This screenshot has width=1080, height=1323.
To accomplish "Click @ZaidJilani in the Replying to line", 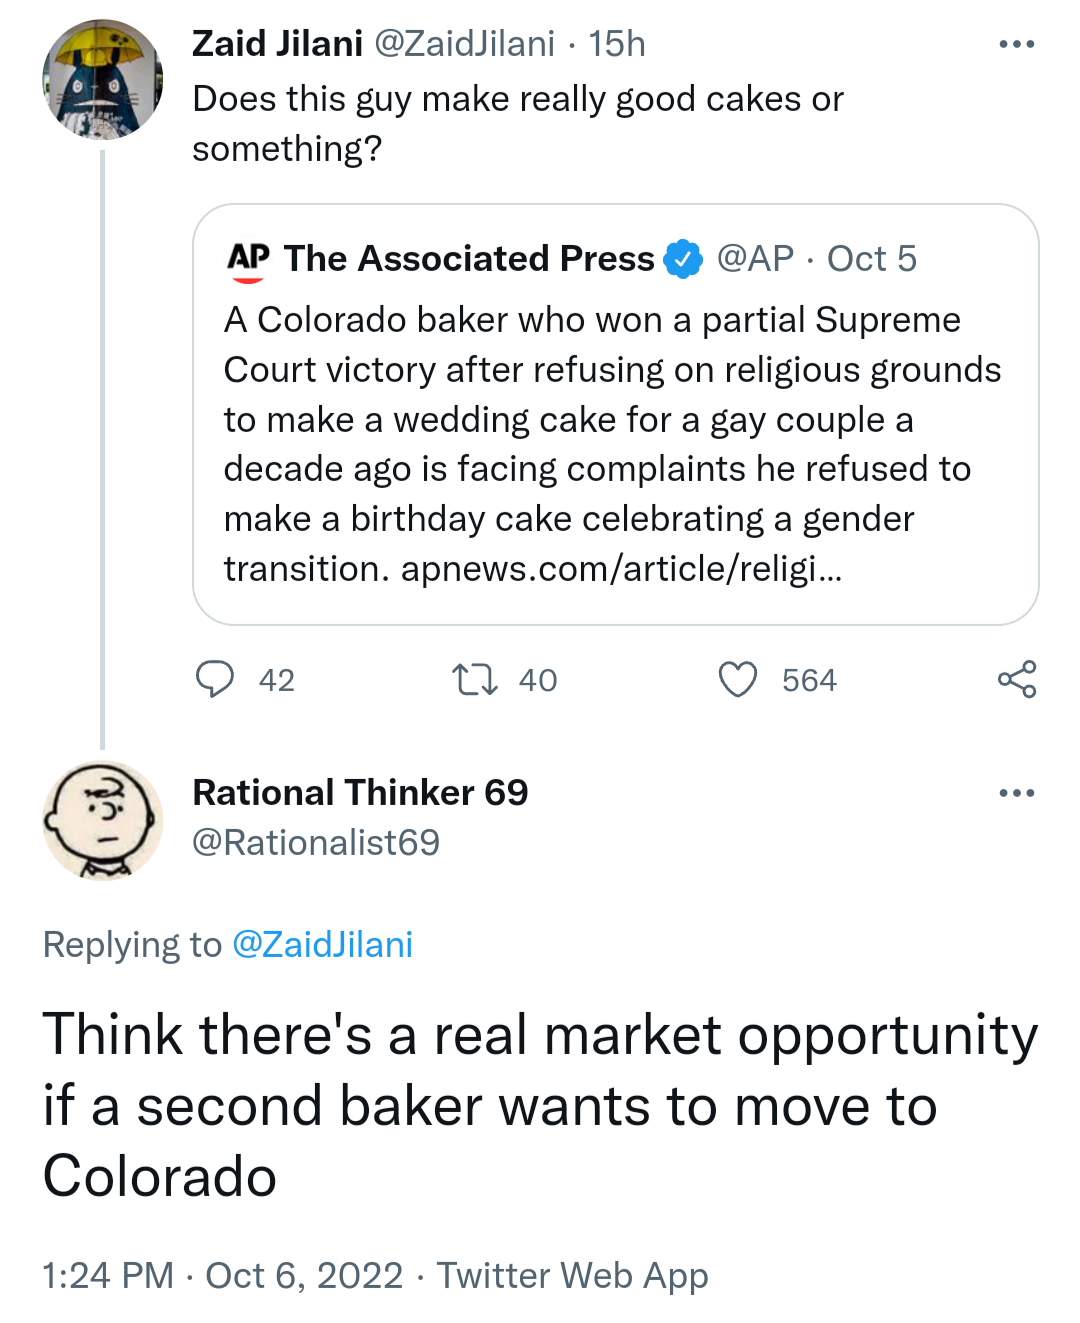I will coord(322,945).
